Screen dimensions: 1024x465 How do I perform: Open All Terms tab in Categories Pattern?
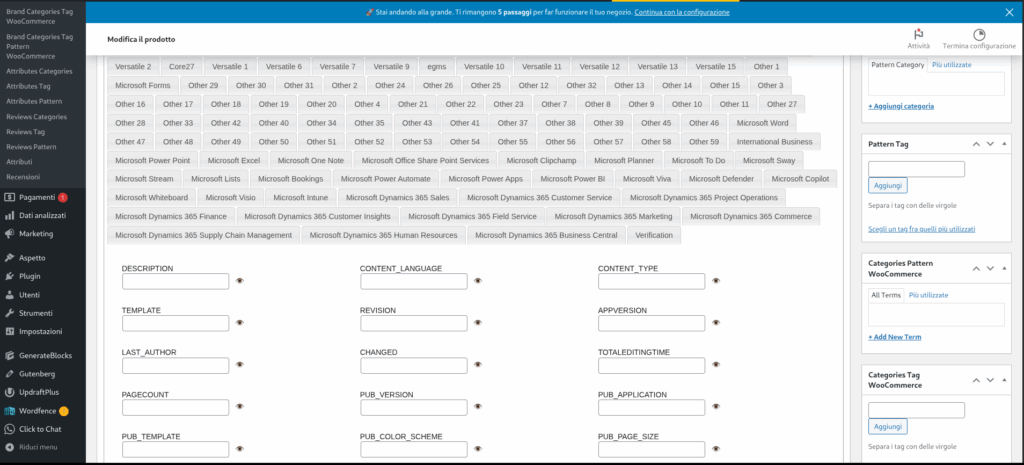(886, 295)
